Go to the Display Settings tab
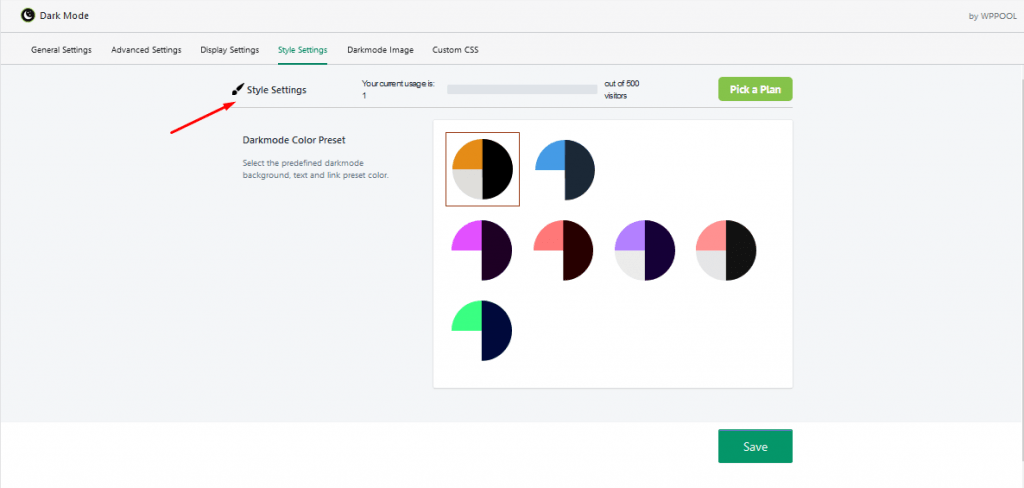 230,50
